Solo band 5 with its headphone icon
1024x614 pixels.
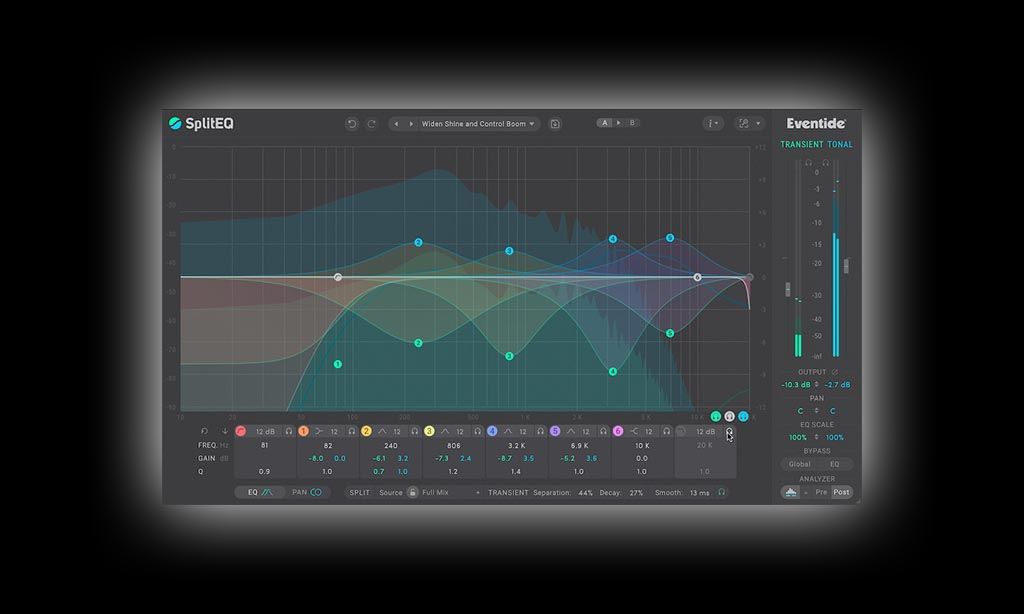pos(603,431)
